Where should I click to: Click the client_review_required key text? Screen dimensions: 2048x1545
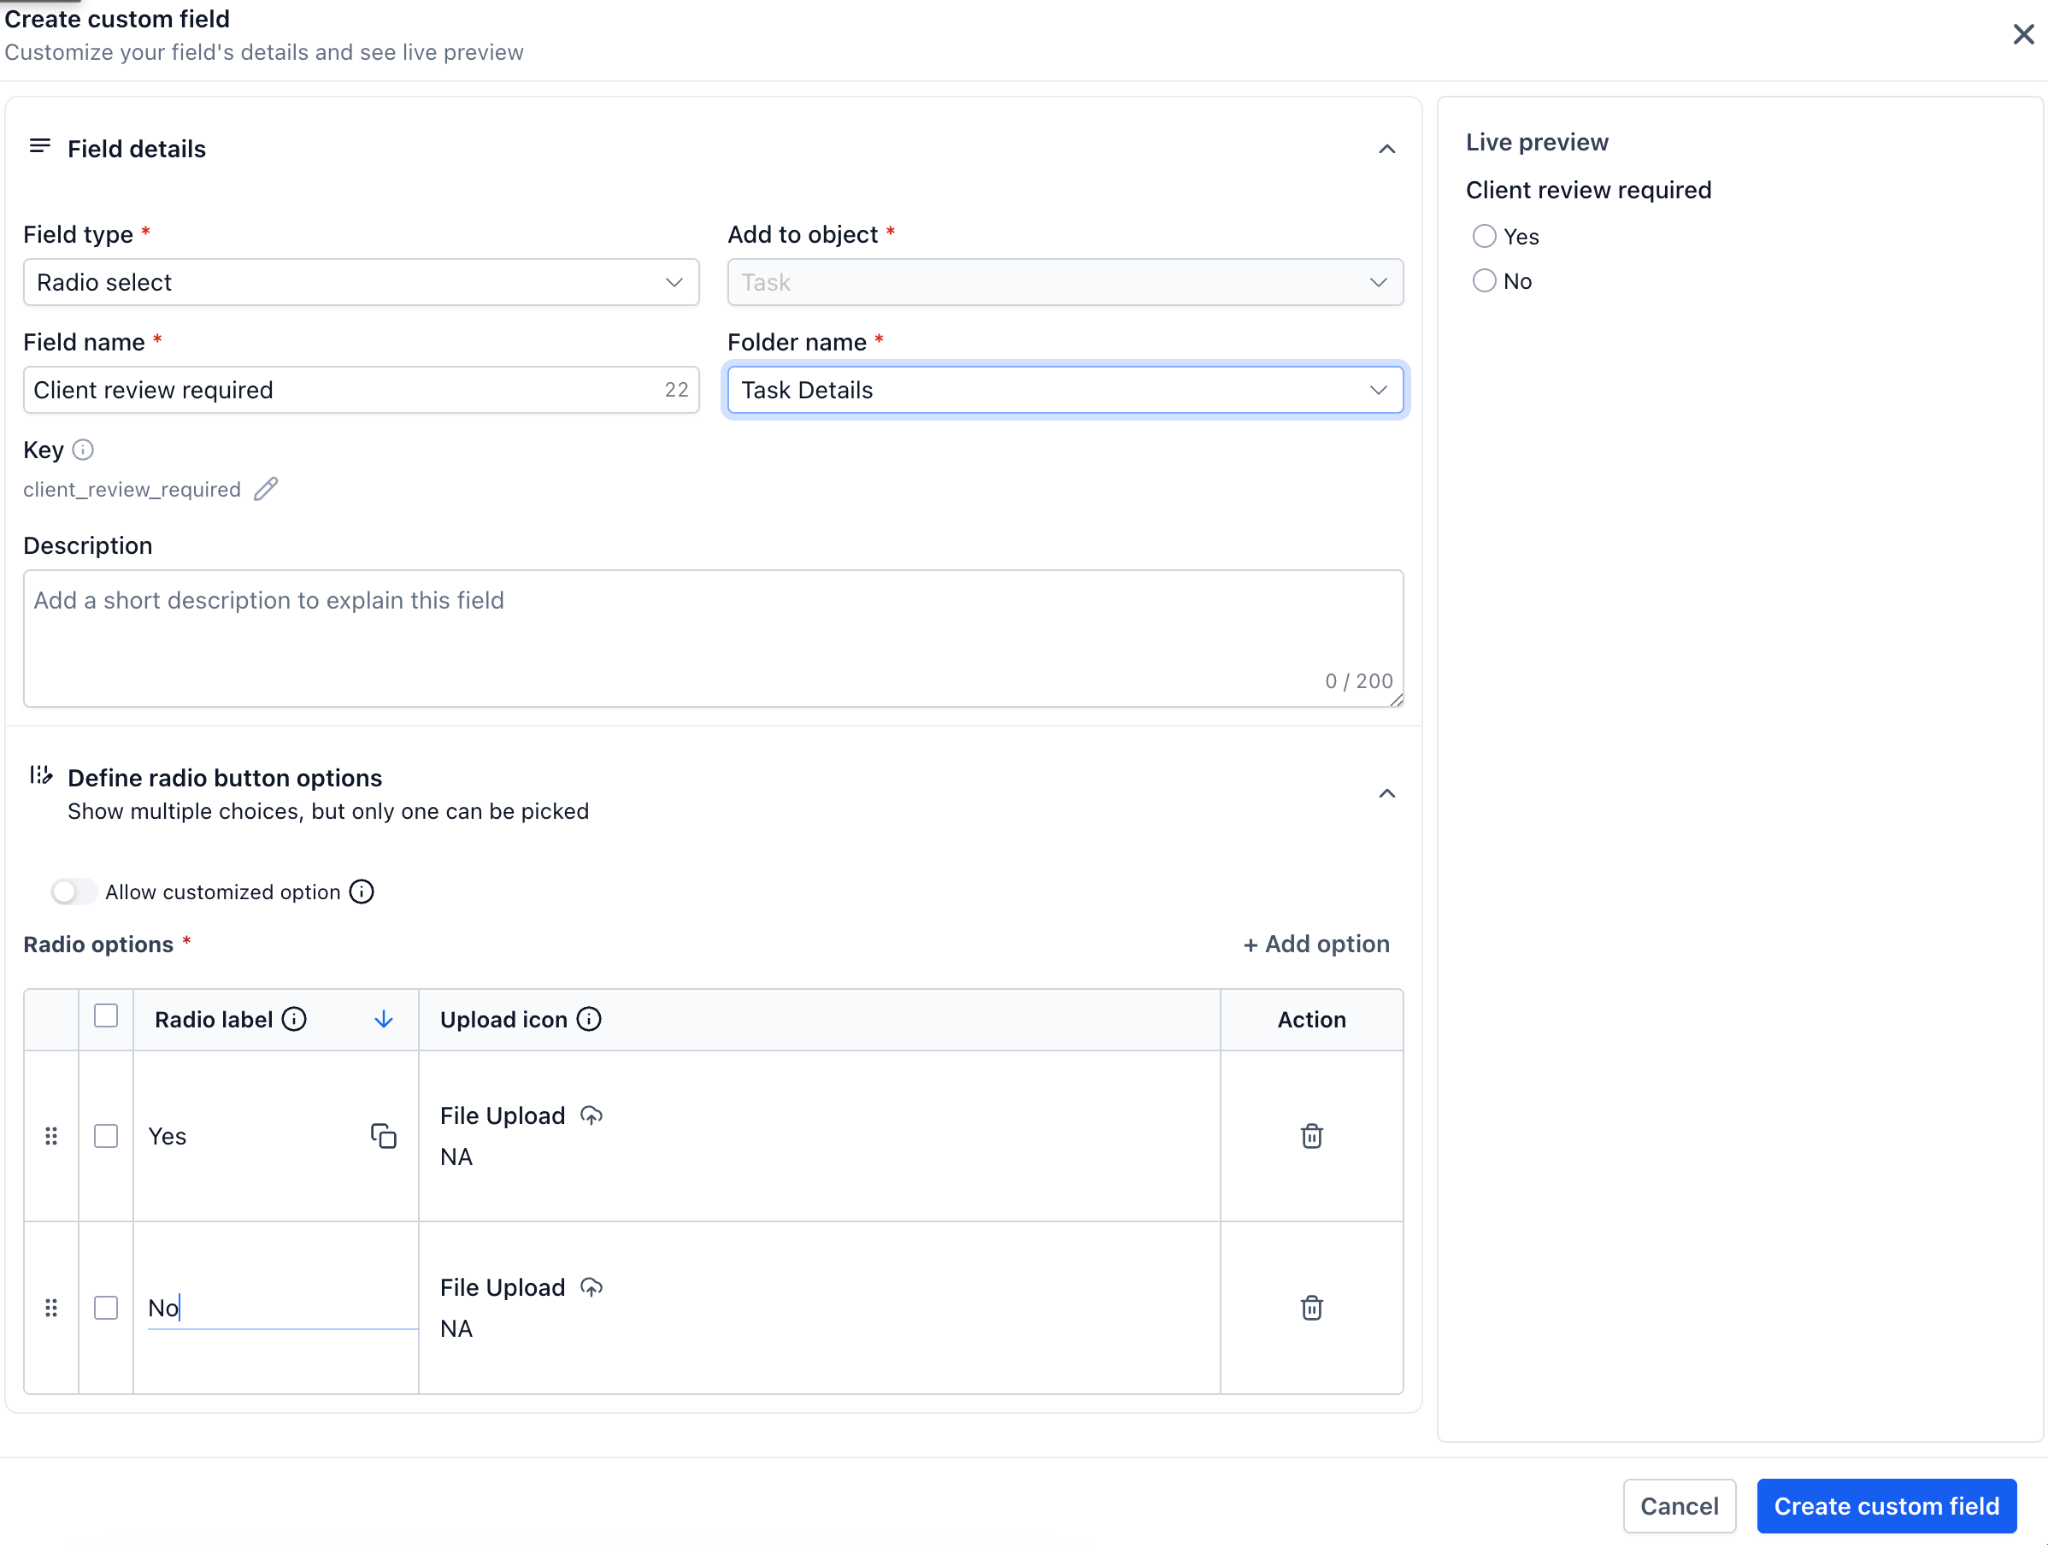(x=132, y=490)
